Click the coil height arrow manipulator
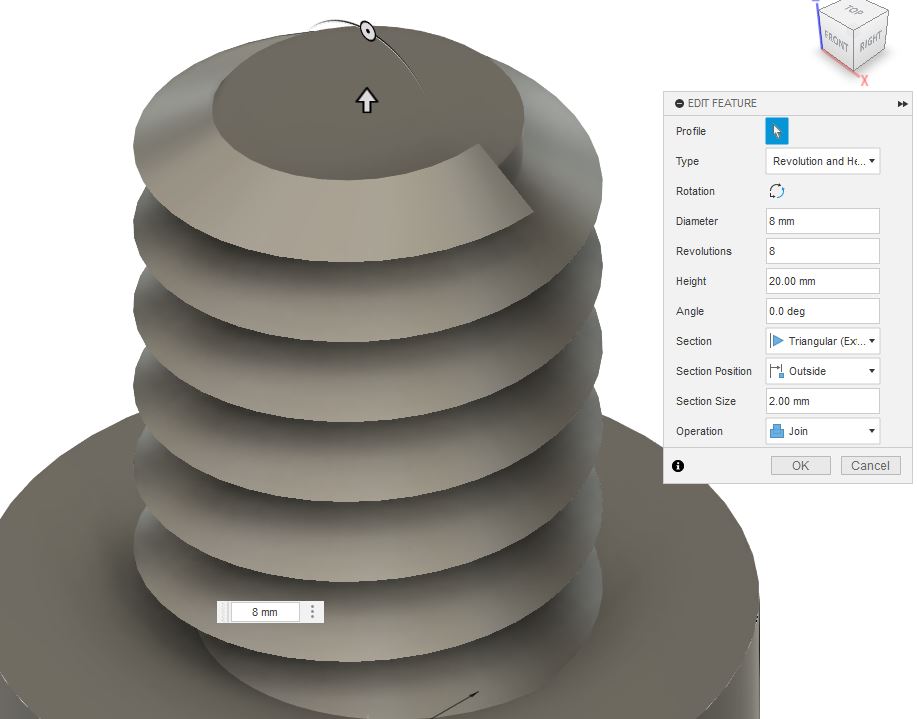Image resolution: width=917 pixels, height=719 pixels. (x=367, y=100)
